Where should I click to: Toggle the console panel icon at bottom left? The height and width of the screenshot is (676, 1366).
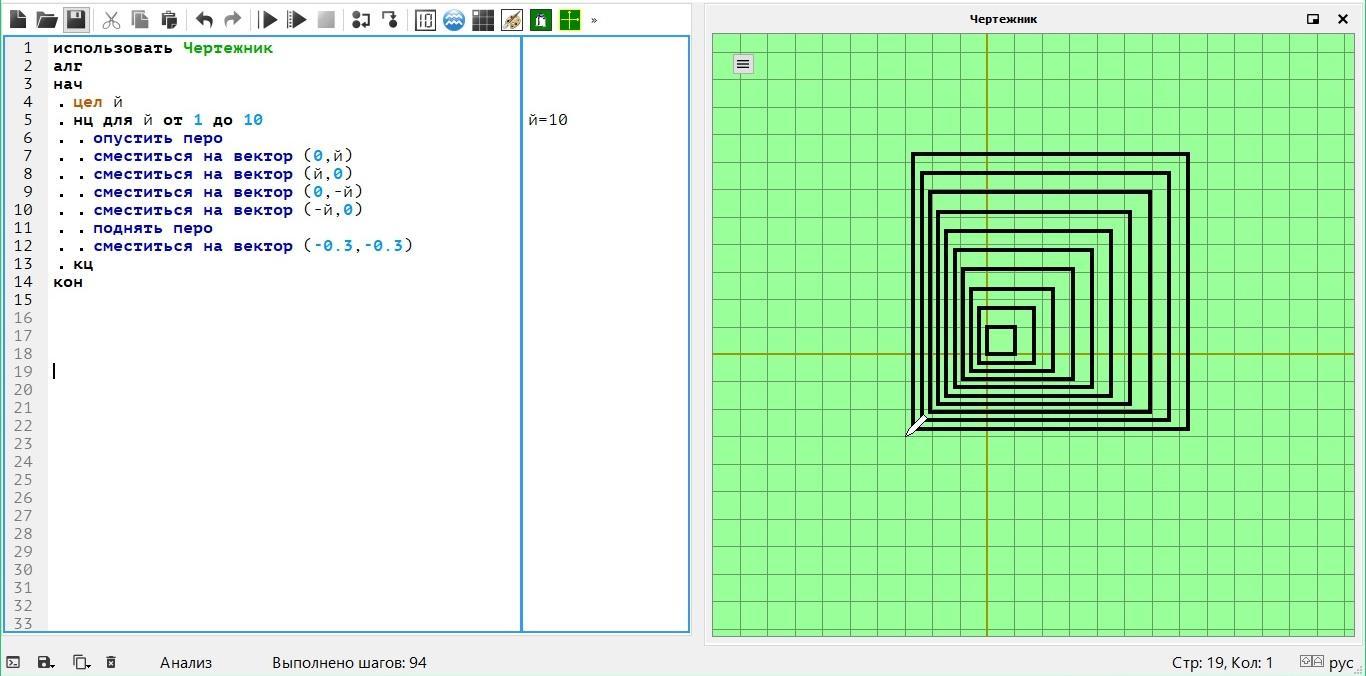pos(13,662)
